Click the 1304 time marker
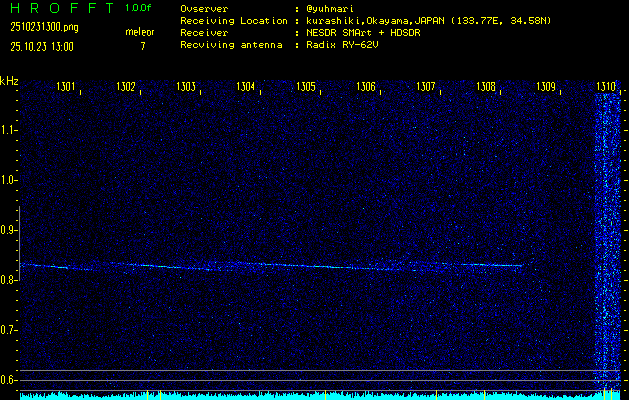 (x=246, y=87)
